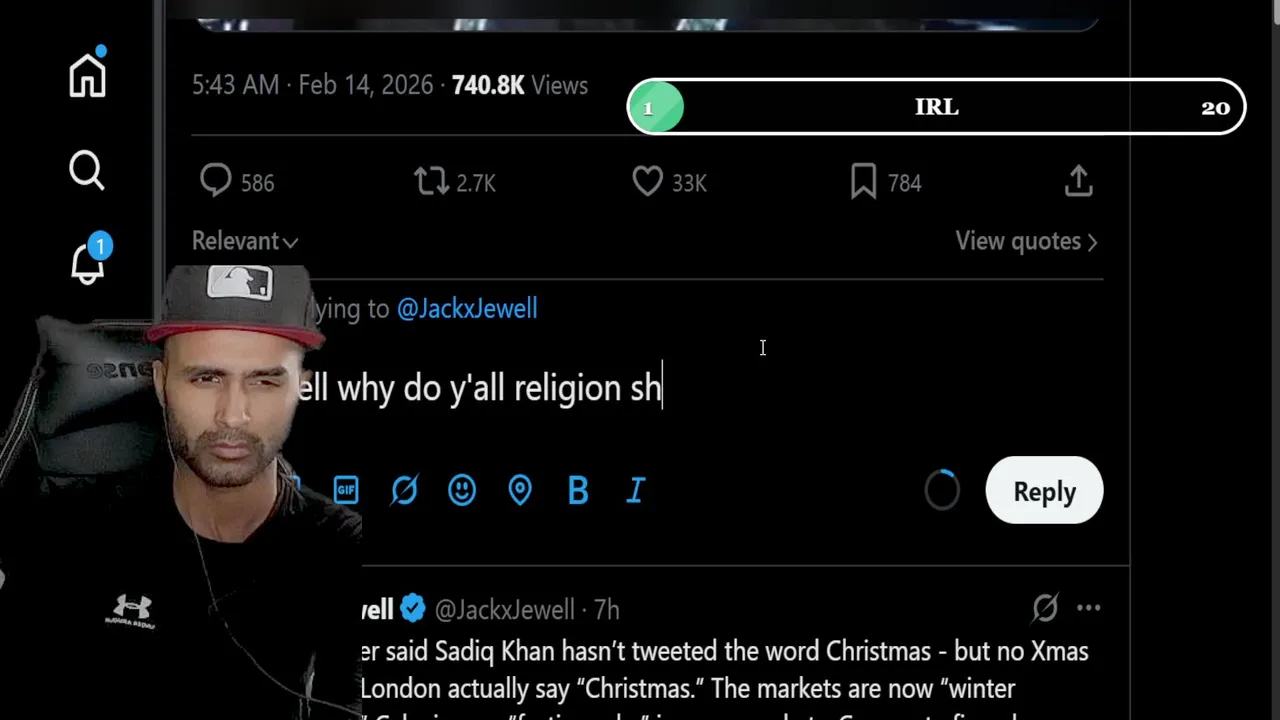
Task: Toggle italic text formatting
Action: pyautogui.click(x=636, y=490)
